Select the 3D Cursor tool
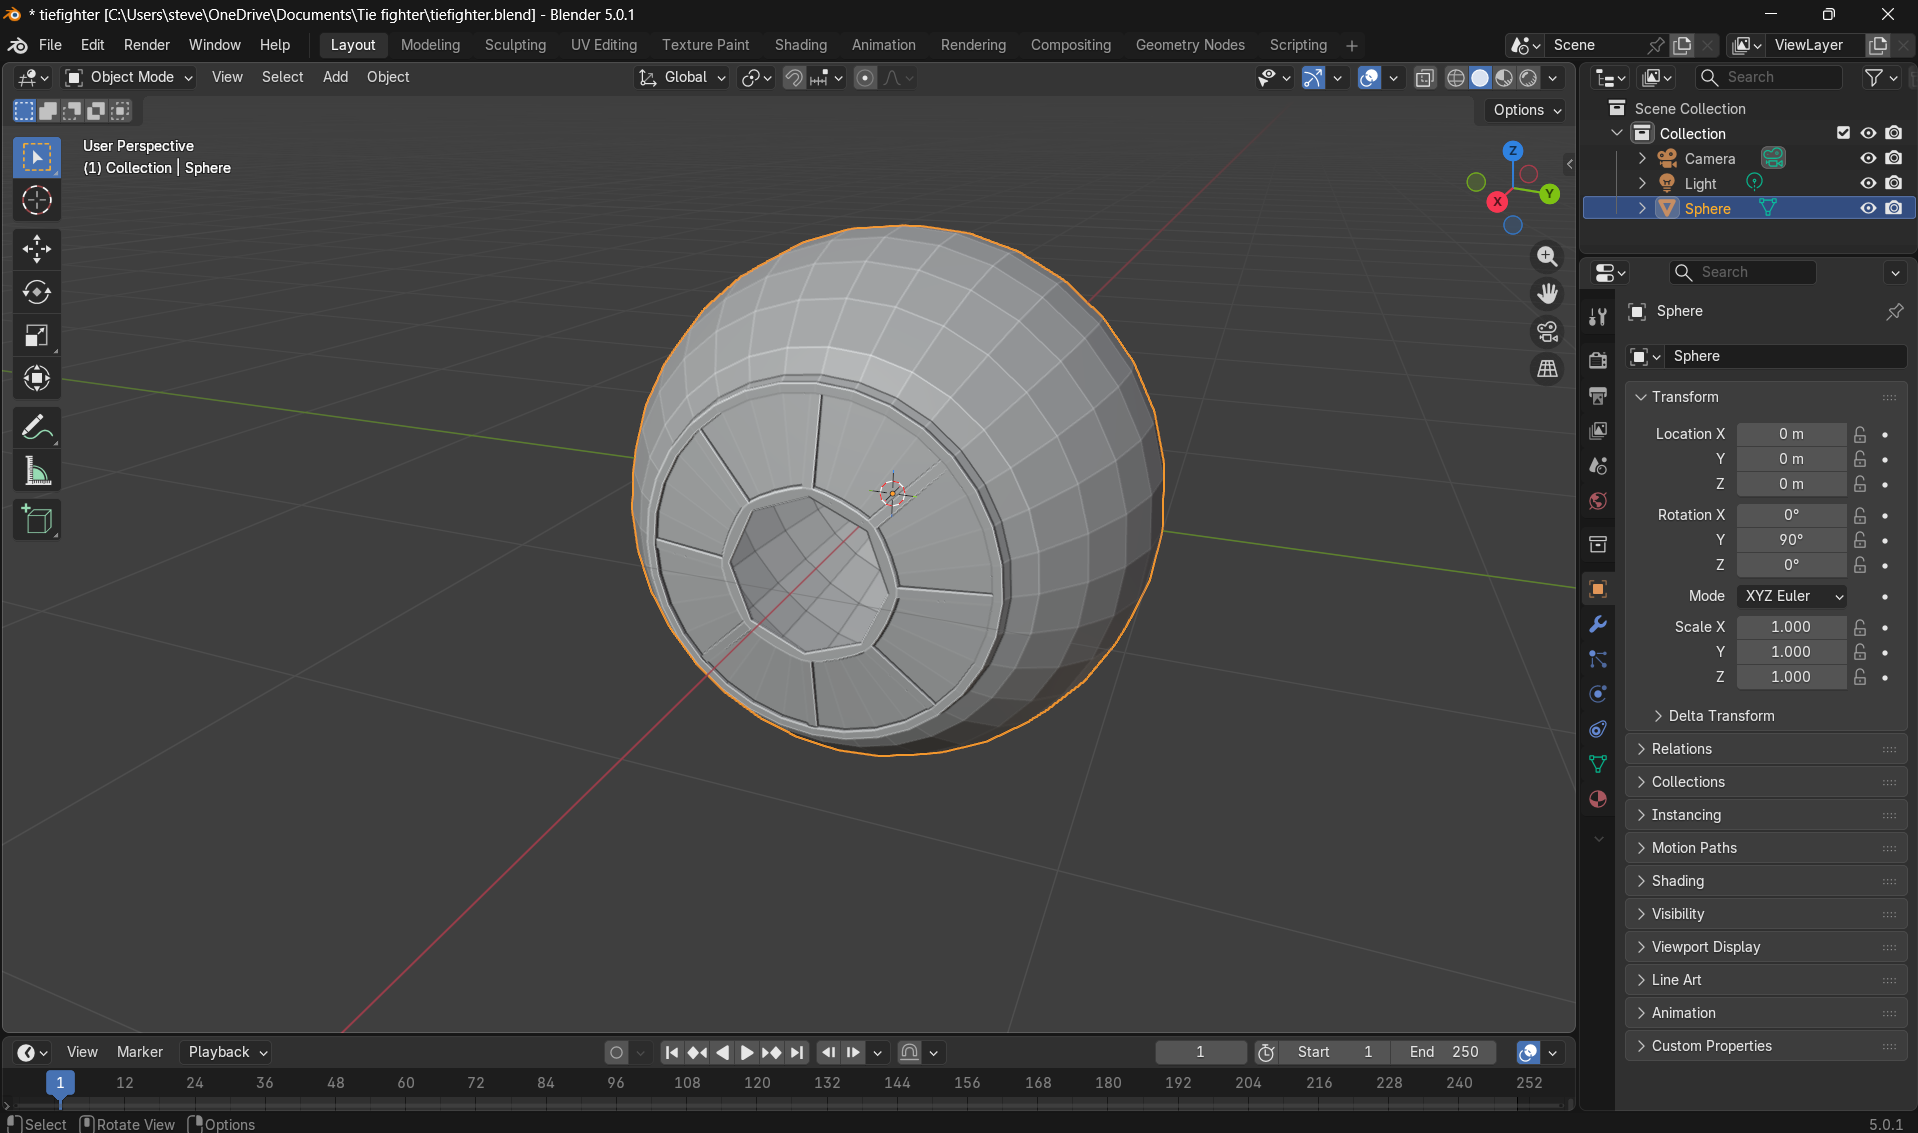The width and height of the screenshot is (1918, 1133). coord(37,200)
